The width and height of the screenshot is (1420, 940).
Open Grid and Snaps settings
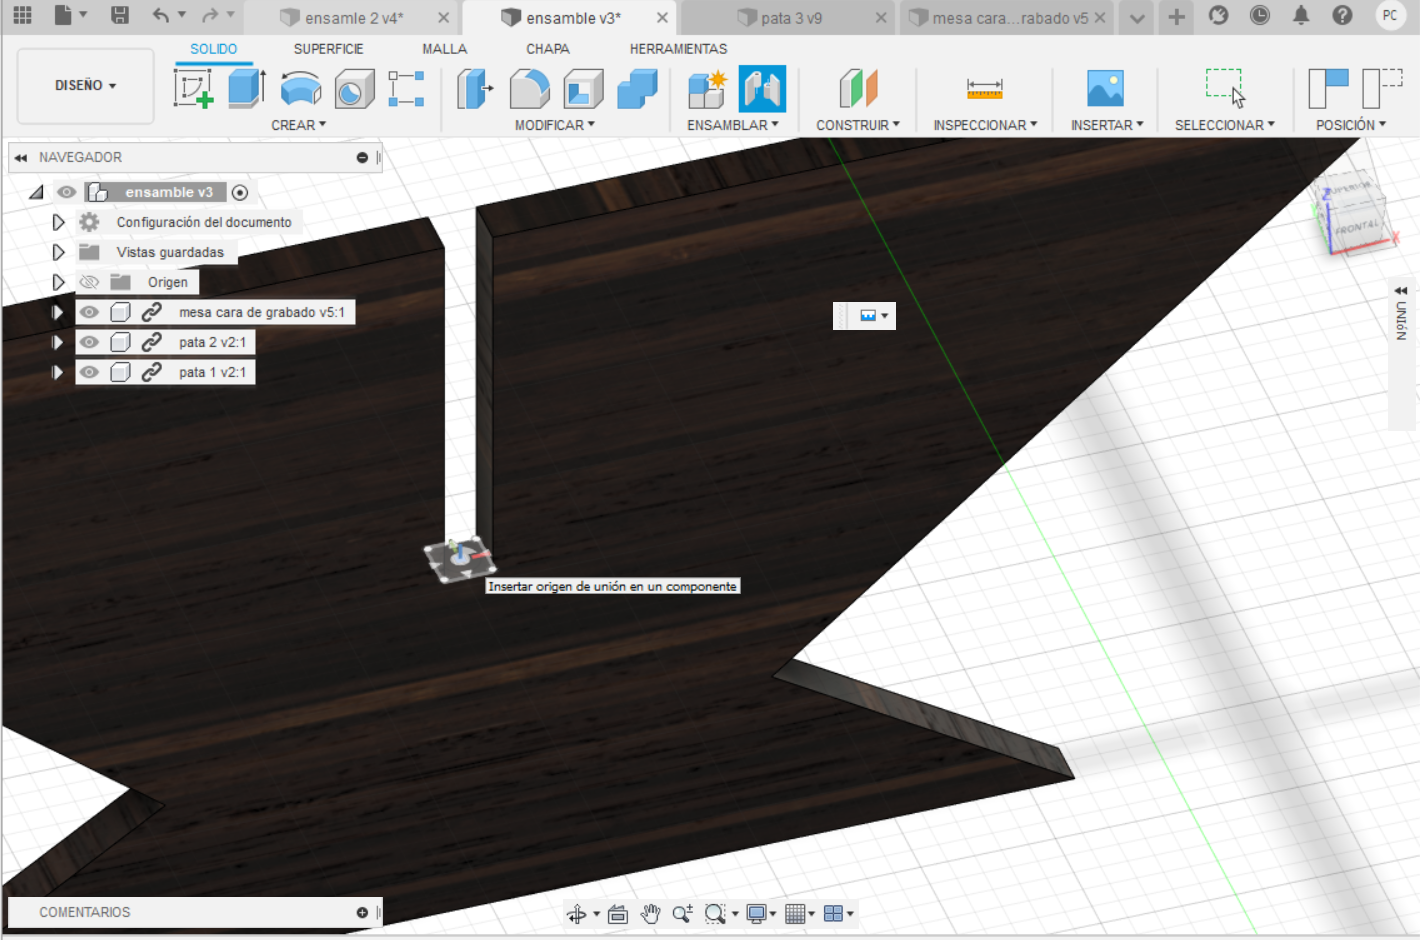795,914
